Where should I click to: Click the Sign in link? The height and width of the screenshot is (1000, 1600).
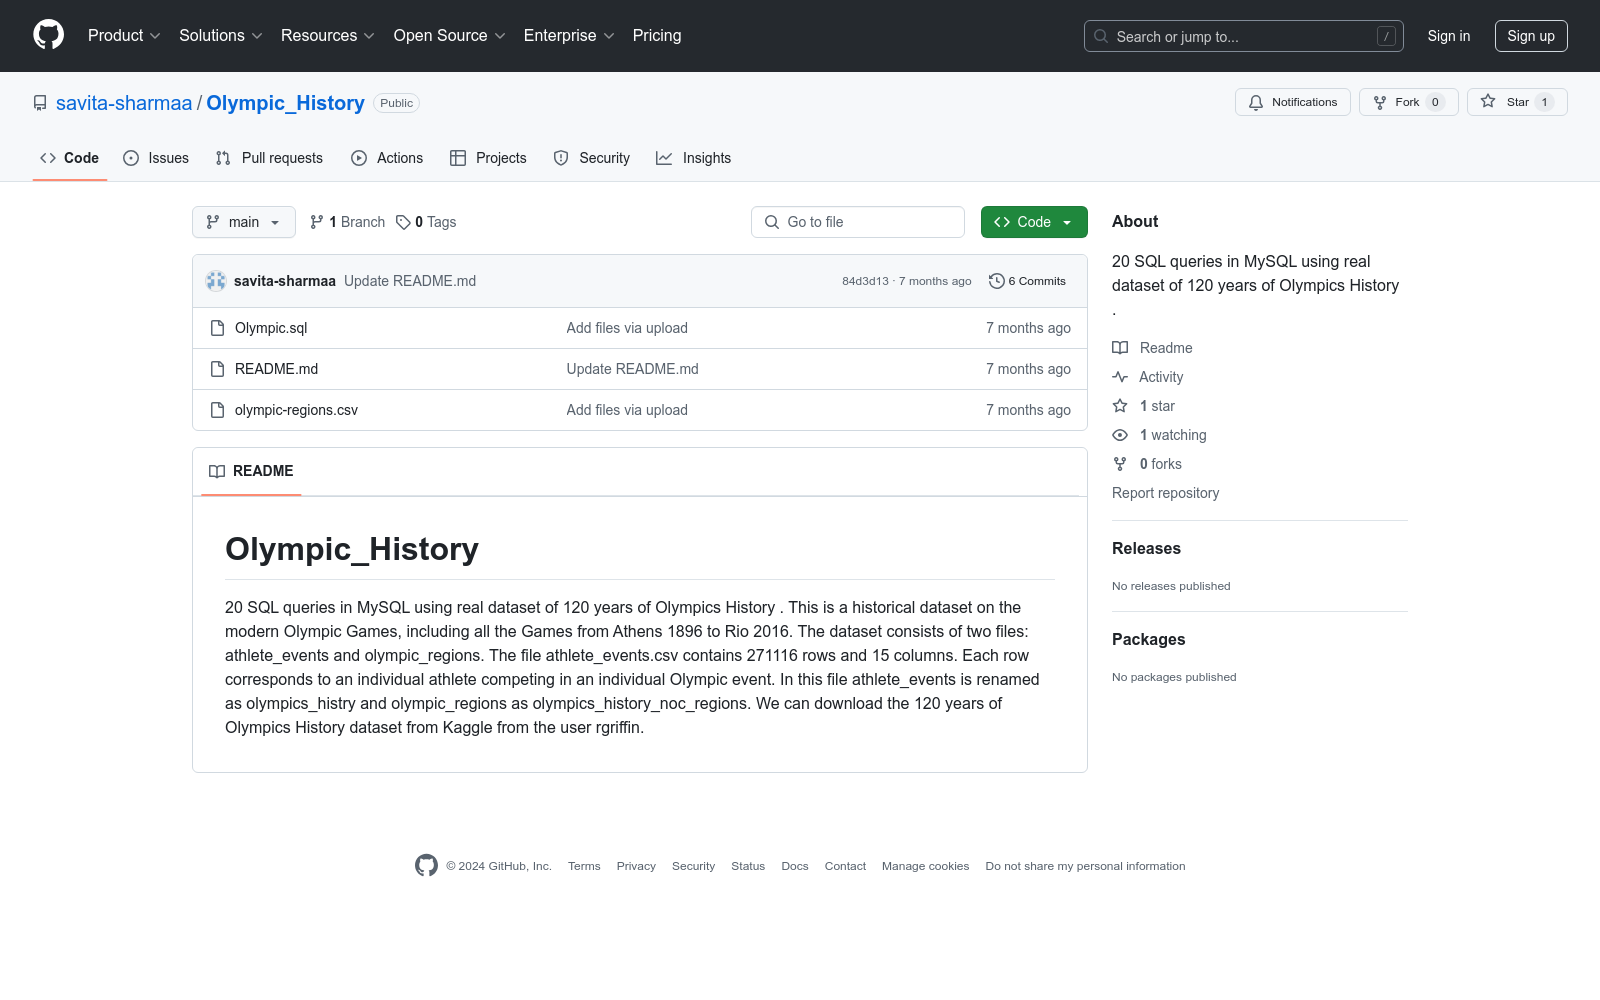click(x=1449, y=36)
